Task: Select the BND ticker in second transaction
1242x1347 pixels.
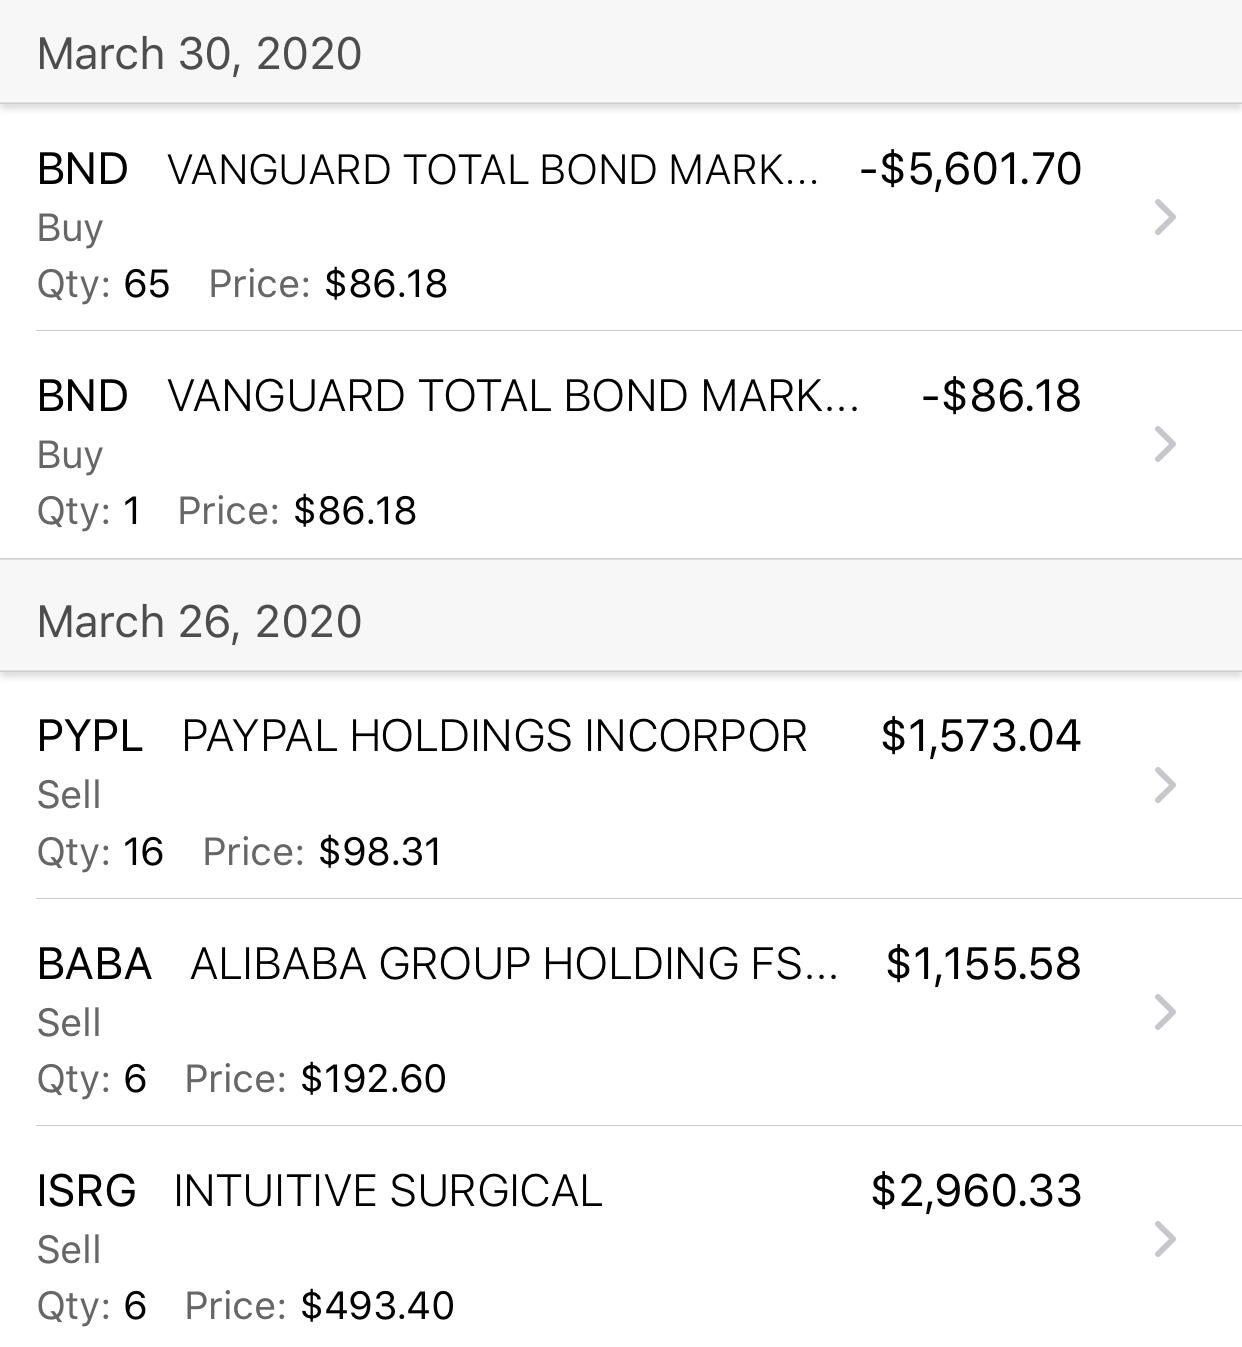Action: tap(83, 396)
